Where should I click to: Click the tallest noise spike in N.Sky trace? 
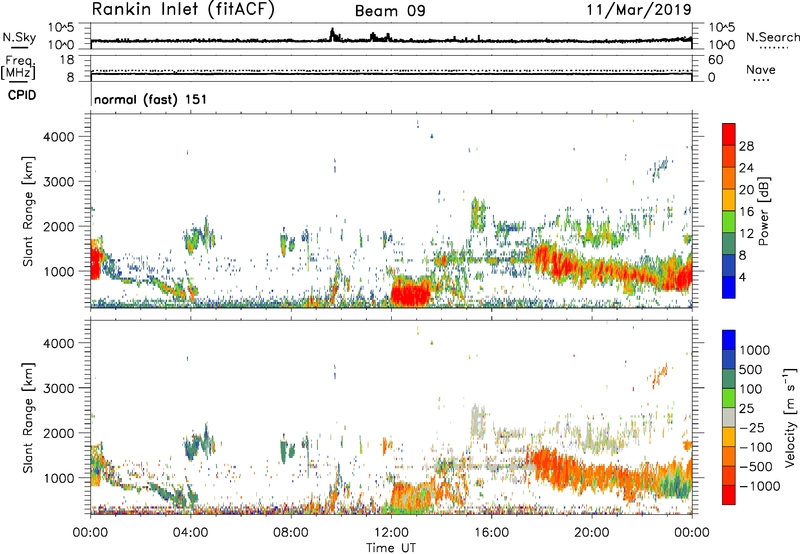[332, 35]
